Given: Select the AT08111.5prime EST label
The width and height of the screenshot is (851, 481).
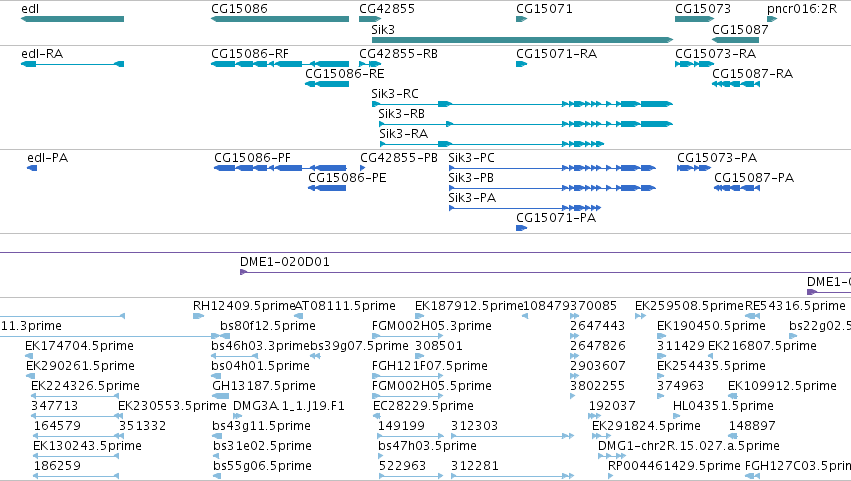Looking at the screenshot, I should click(345, 306).
